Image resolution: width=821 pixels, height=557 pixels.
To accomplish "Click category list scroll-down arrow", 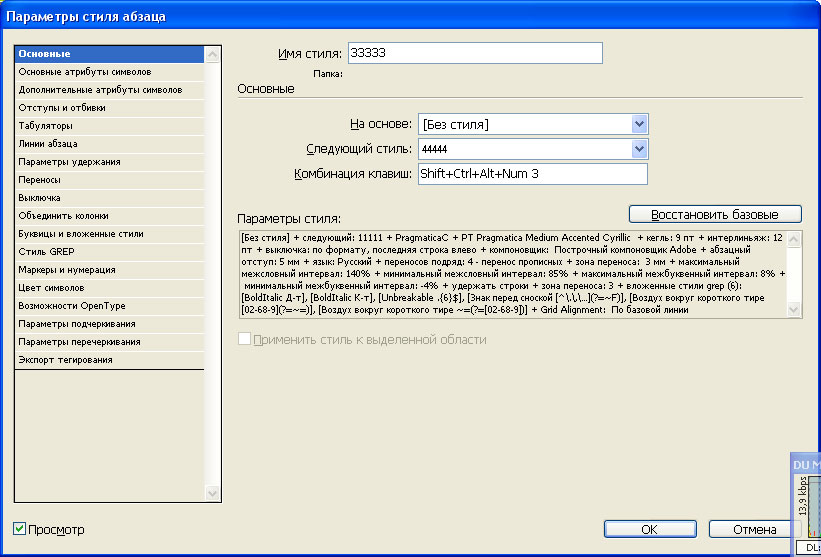I will tap(213, 493).
